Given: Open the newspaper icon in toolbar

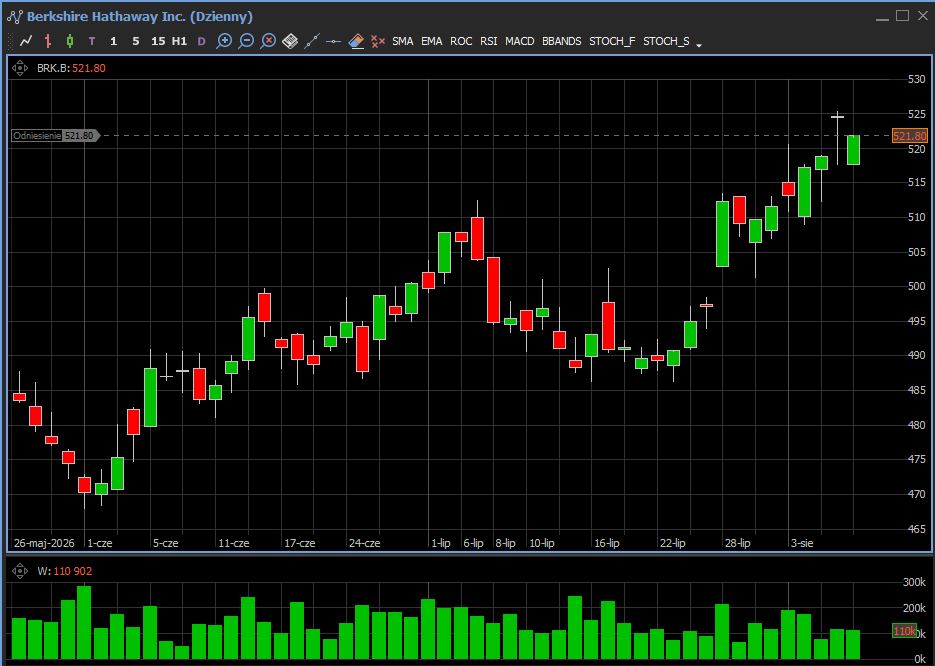Looking at the screenshot, I should pyautogui.click(x=290, y=41).
